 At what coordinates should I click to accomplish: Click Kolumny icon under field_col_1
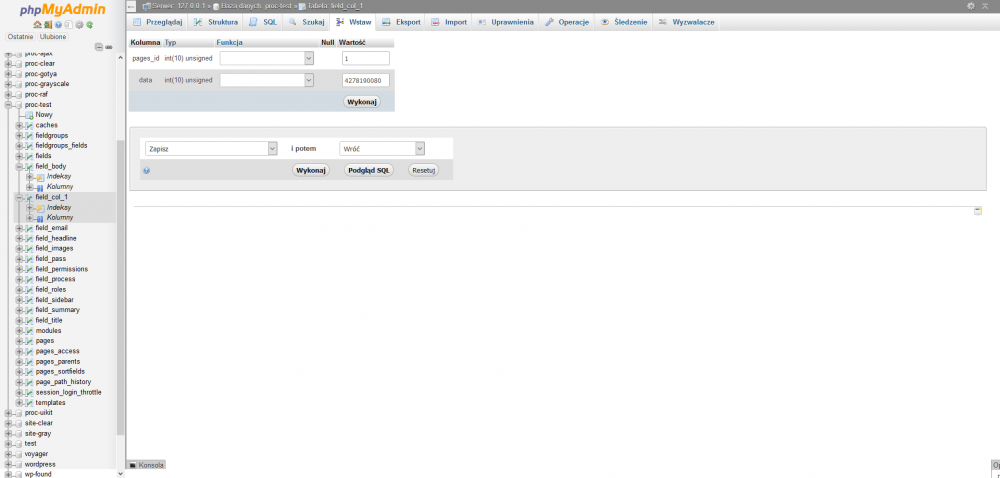pos(40,218)
